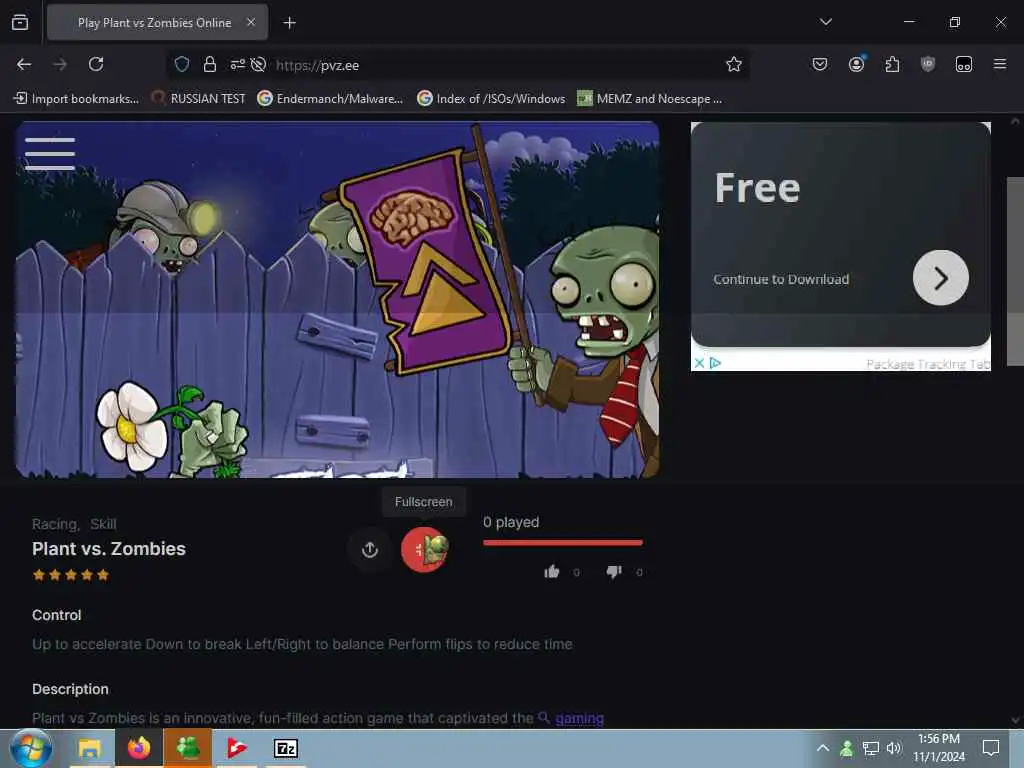Viewport: 1024px width, 768px height.
Task: Open the Firefox account menu
Action: click(x=856, y=64)
